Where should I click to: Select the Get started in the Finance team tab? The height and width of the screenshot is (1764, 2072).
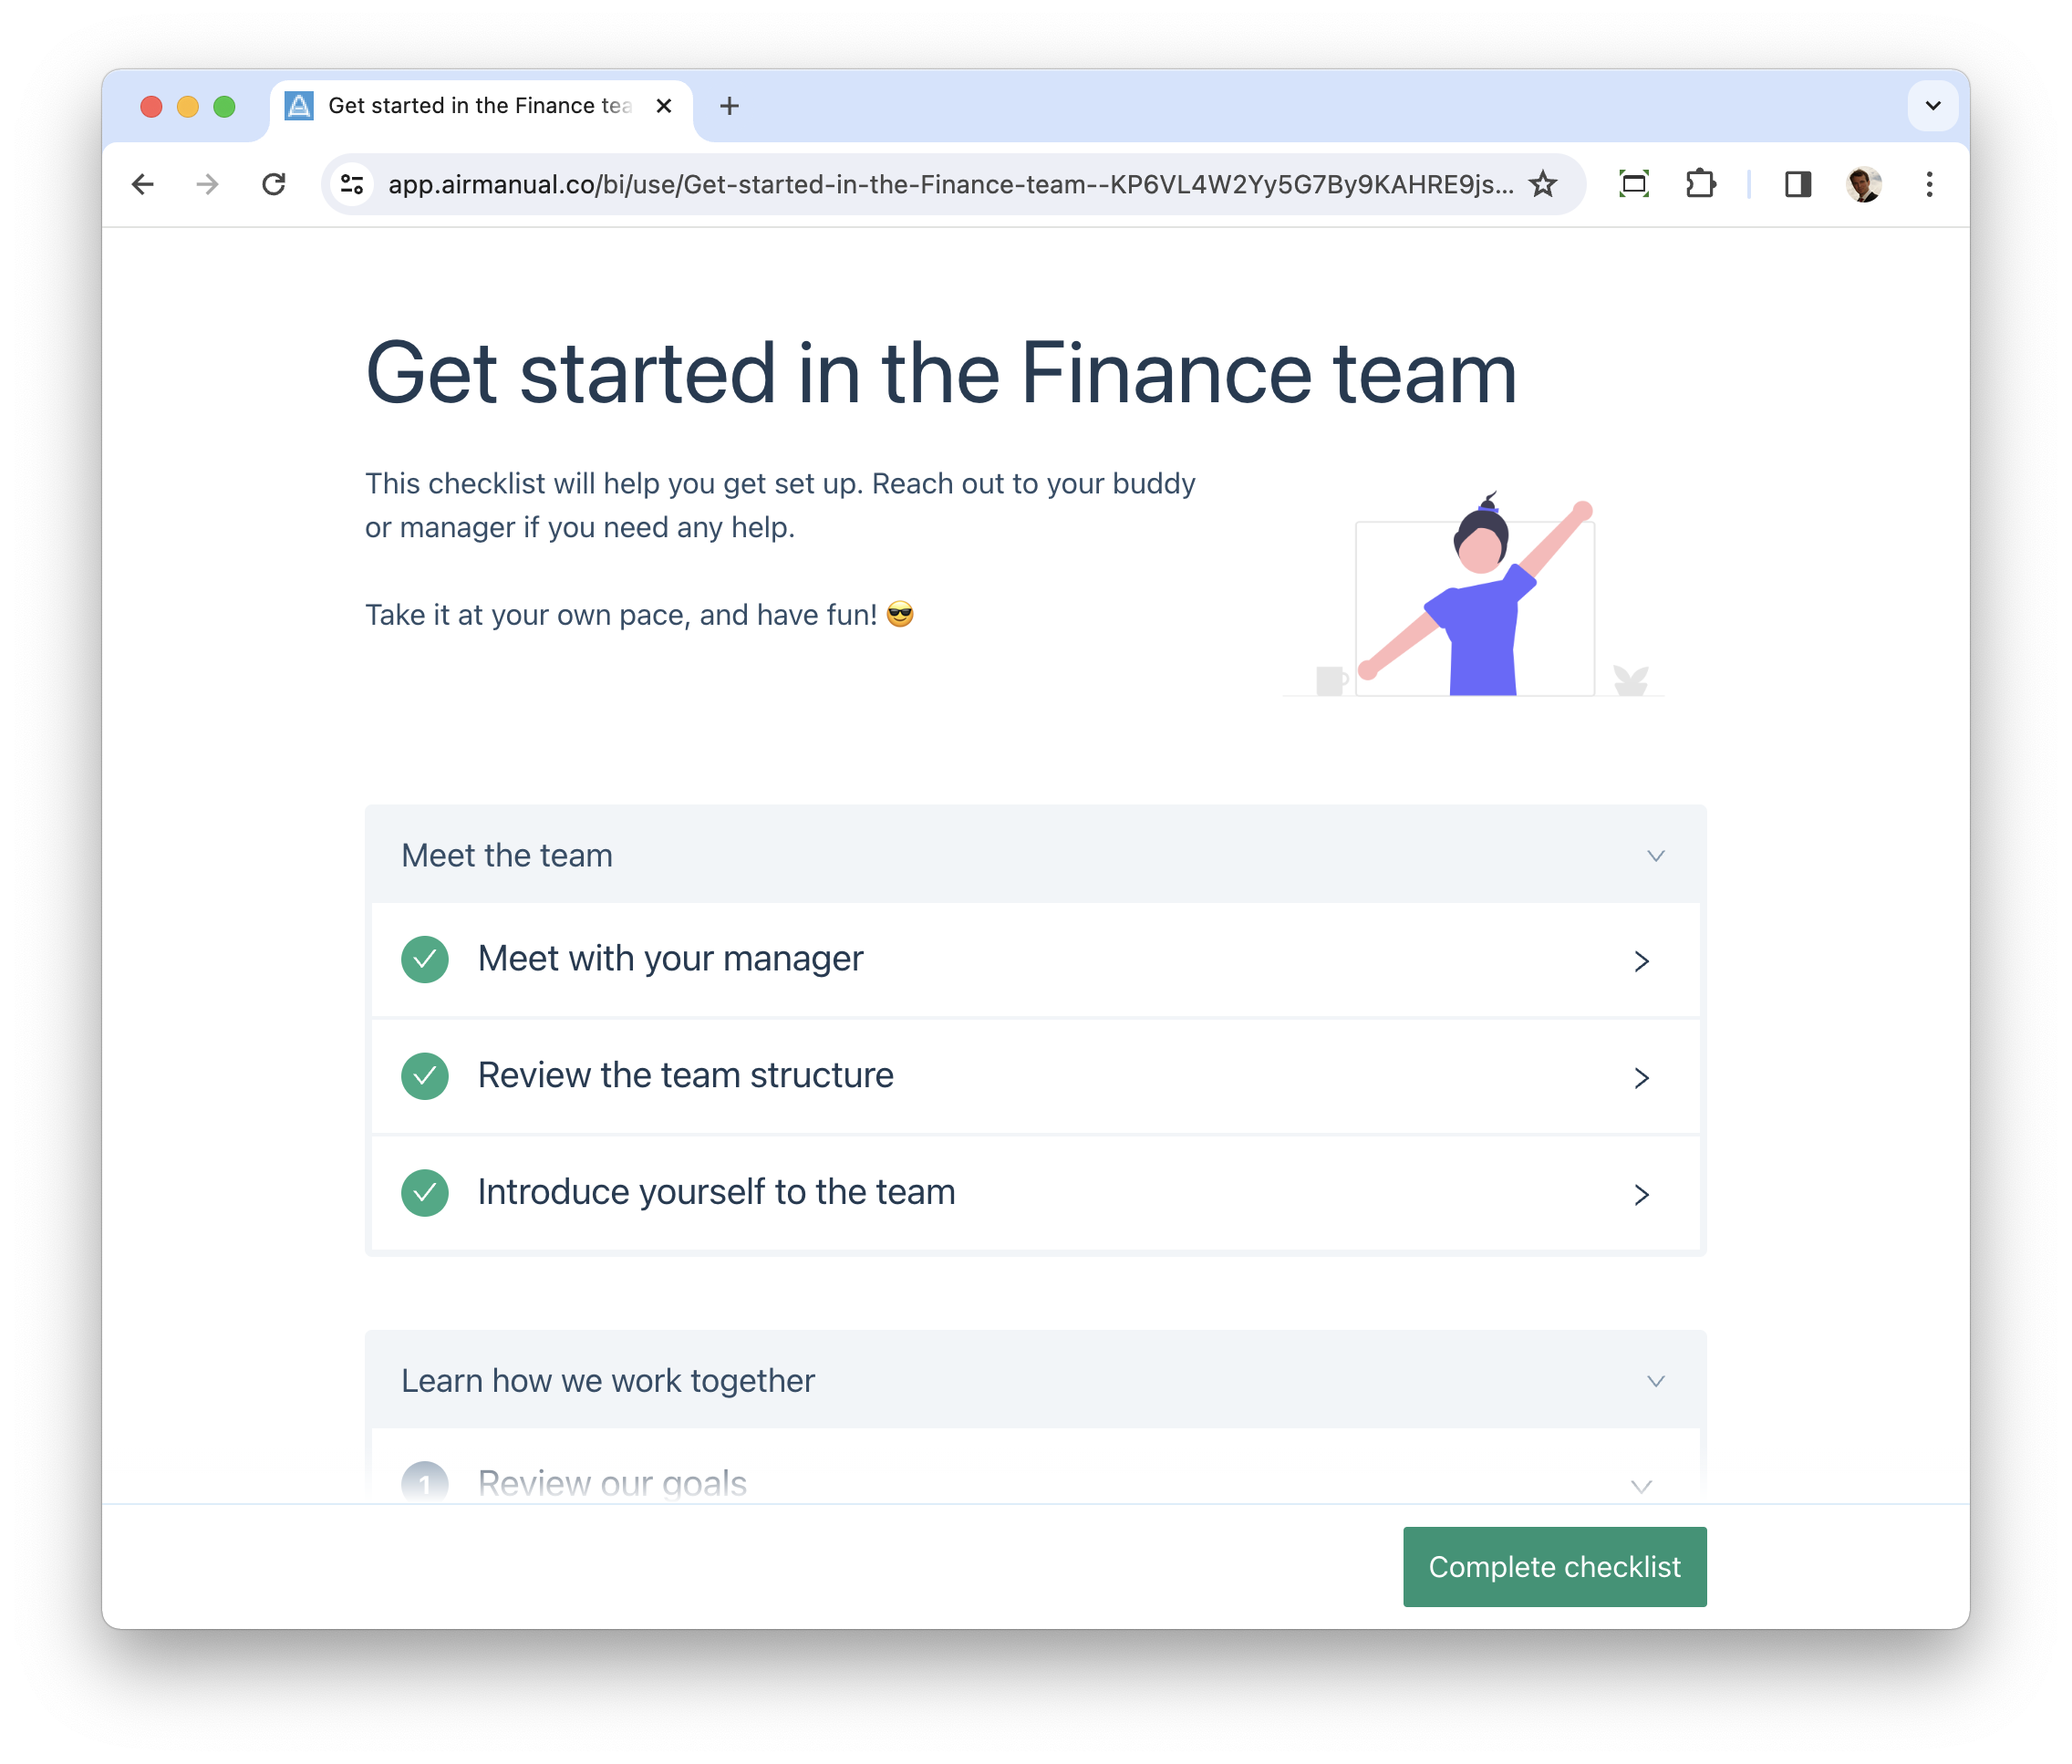[481, 106]
